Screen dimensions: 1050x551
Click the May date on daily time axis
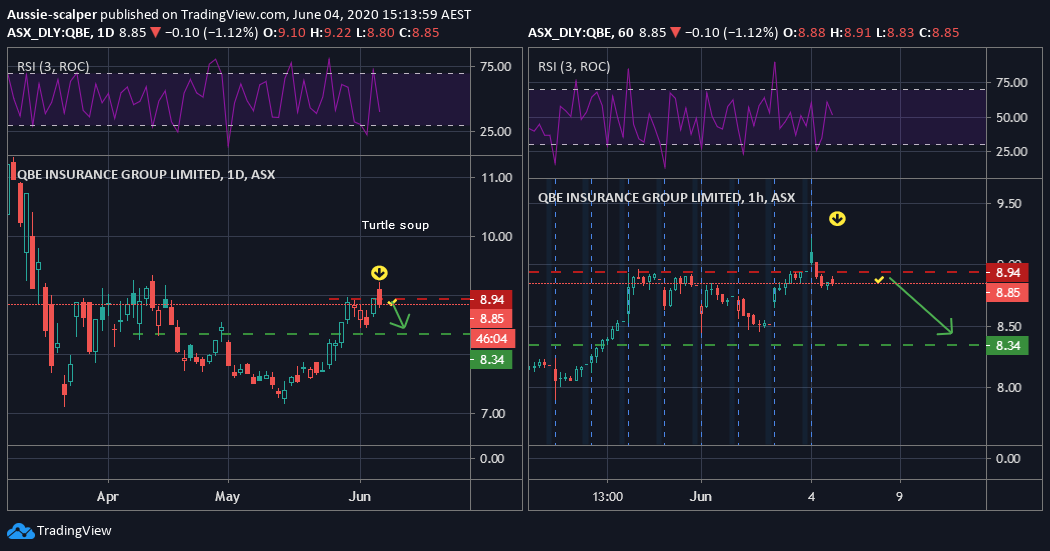pyautogui.click(x=228, y=497)
